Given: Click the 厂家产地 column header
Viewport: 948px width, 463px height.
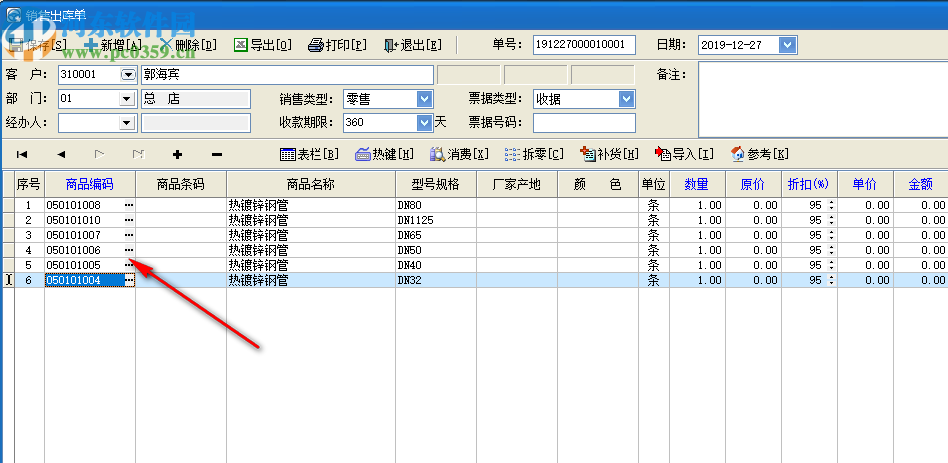Looking at the screenshot, I should [x=518, y=184].
